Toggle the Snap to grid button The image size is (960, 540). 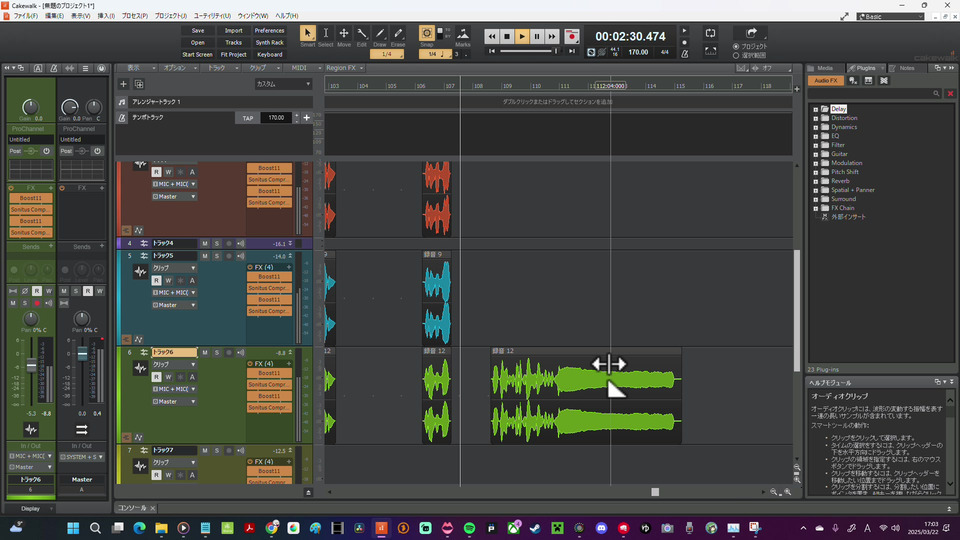[x=427, y=34]
